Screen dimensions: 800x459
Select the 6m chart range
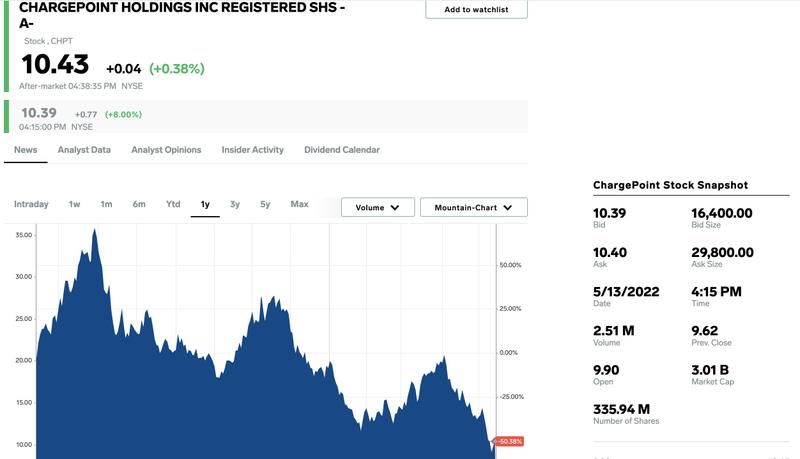coord(139,204)
